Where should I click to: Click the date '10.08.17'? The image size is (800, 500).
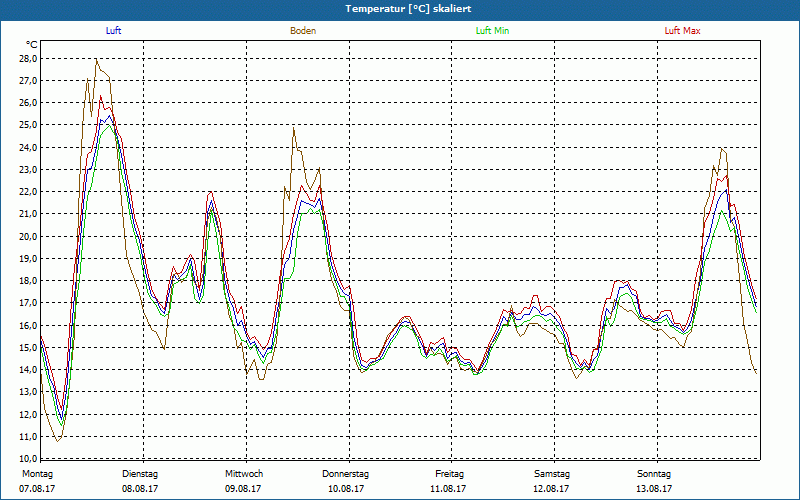point(346,489)
